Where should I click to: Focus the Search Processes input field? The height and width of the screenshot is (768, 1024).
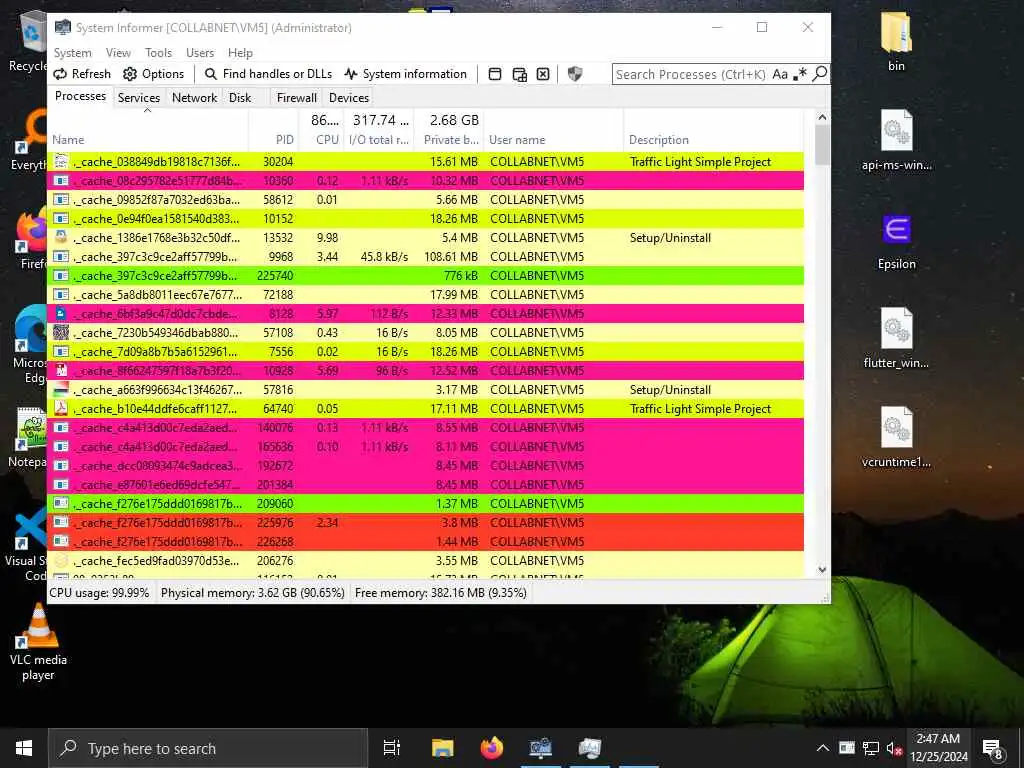[x=691, y=74]
